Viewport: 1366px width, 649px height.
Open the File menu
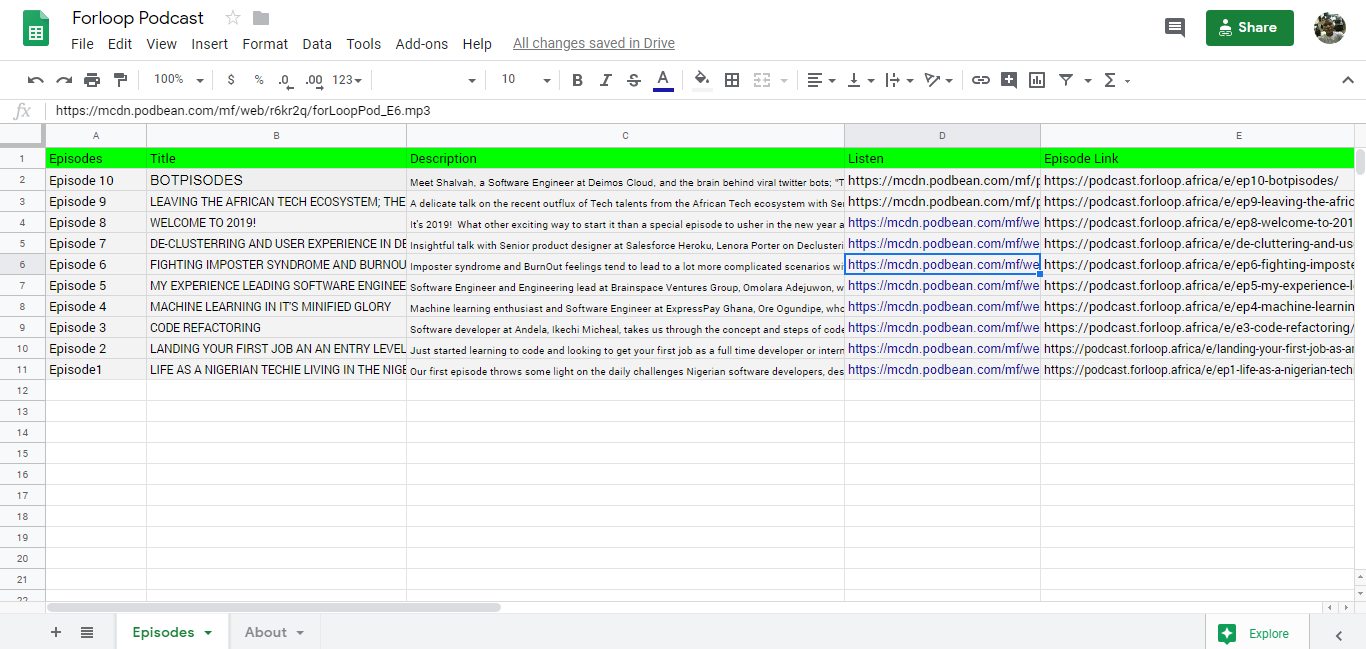(x=82, y=44)
